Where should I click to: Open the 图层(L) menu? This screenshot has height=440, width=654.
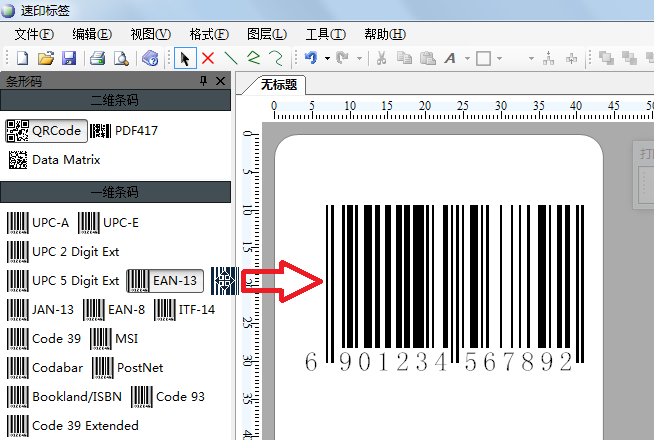click(x=267, y=34)
